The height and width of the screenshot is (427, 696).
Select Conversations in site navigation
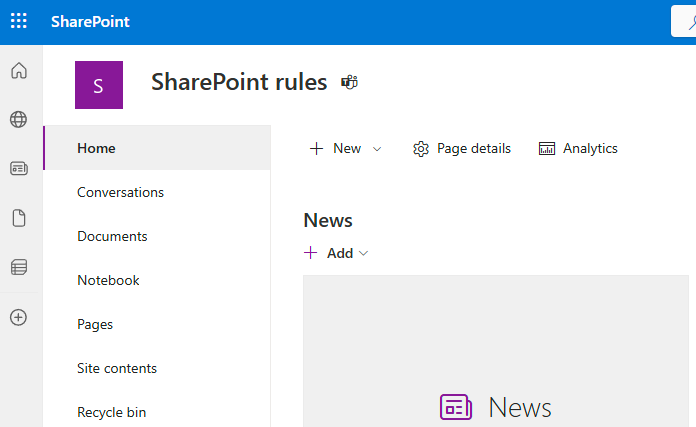tap(120, 193)
